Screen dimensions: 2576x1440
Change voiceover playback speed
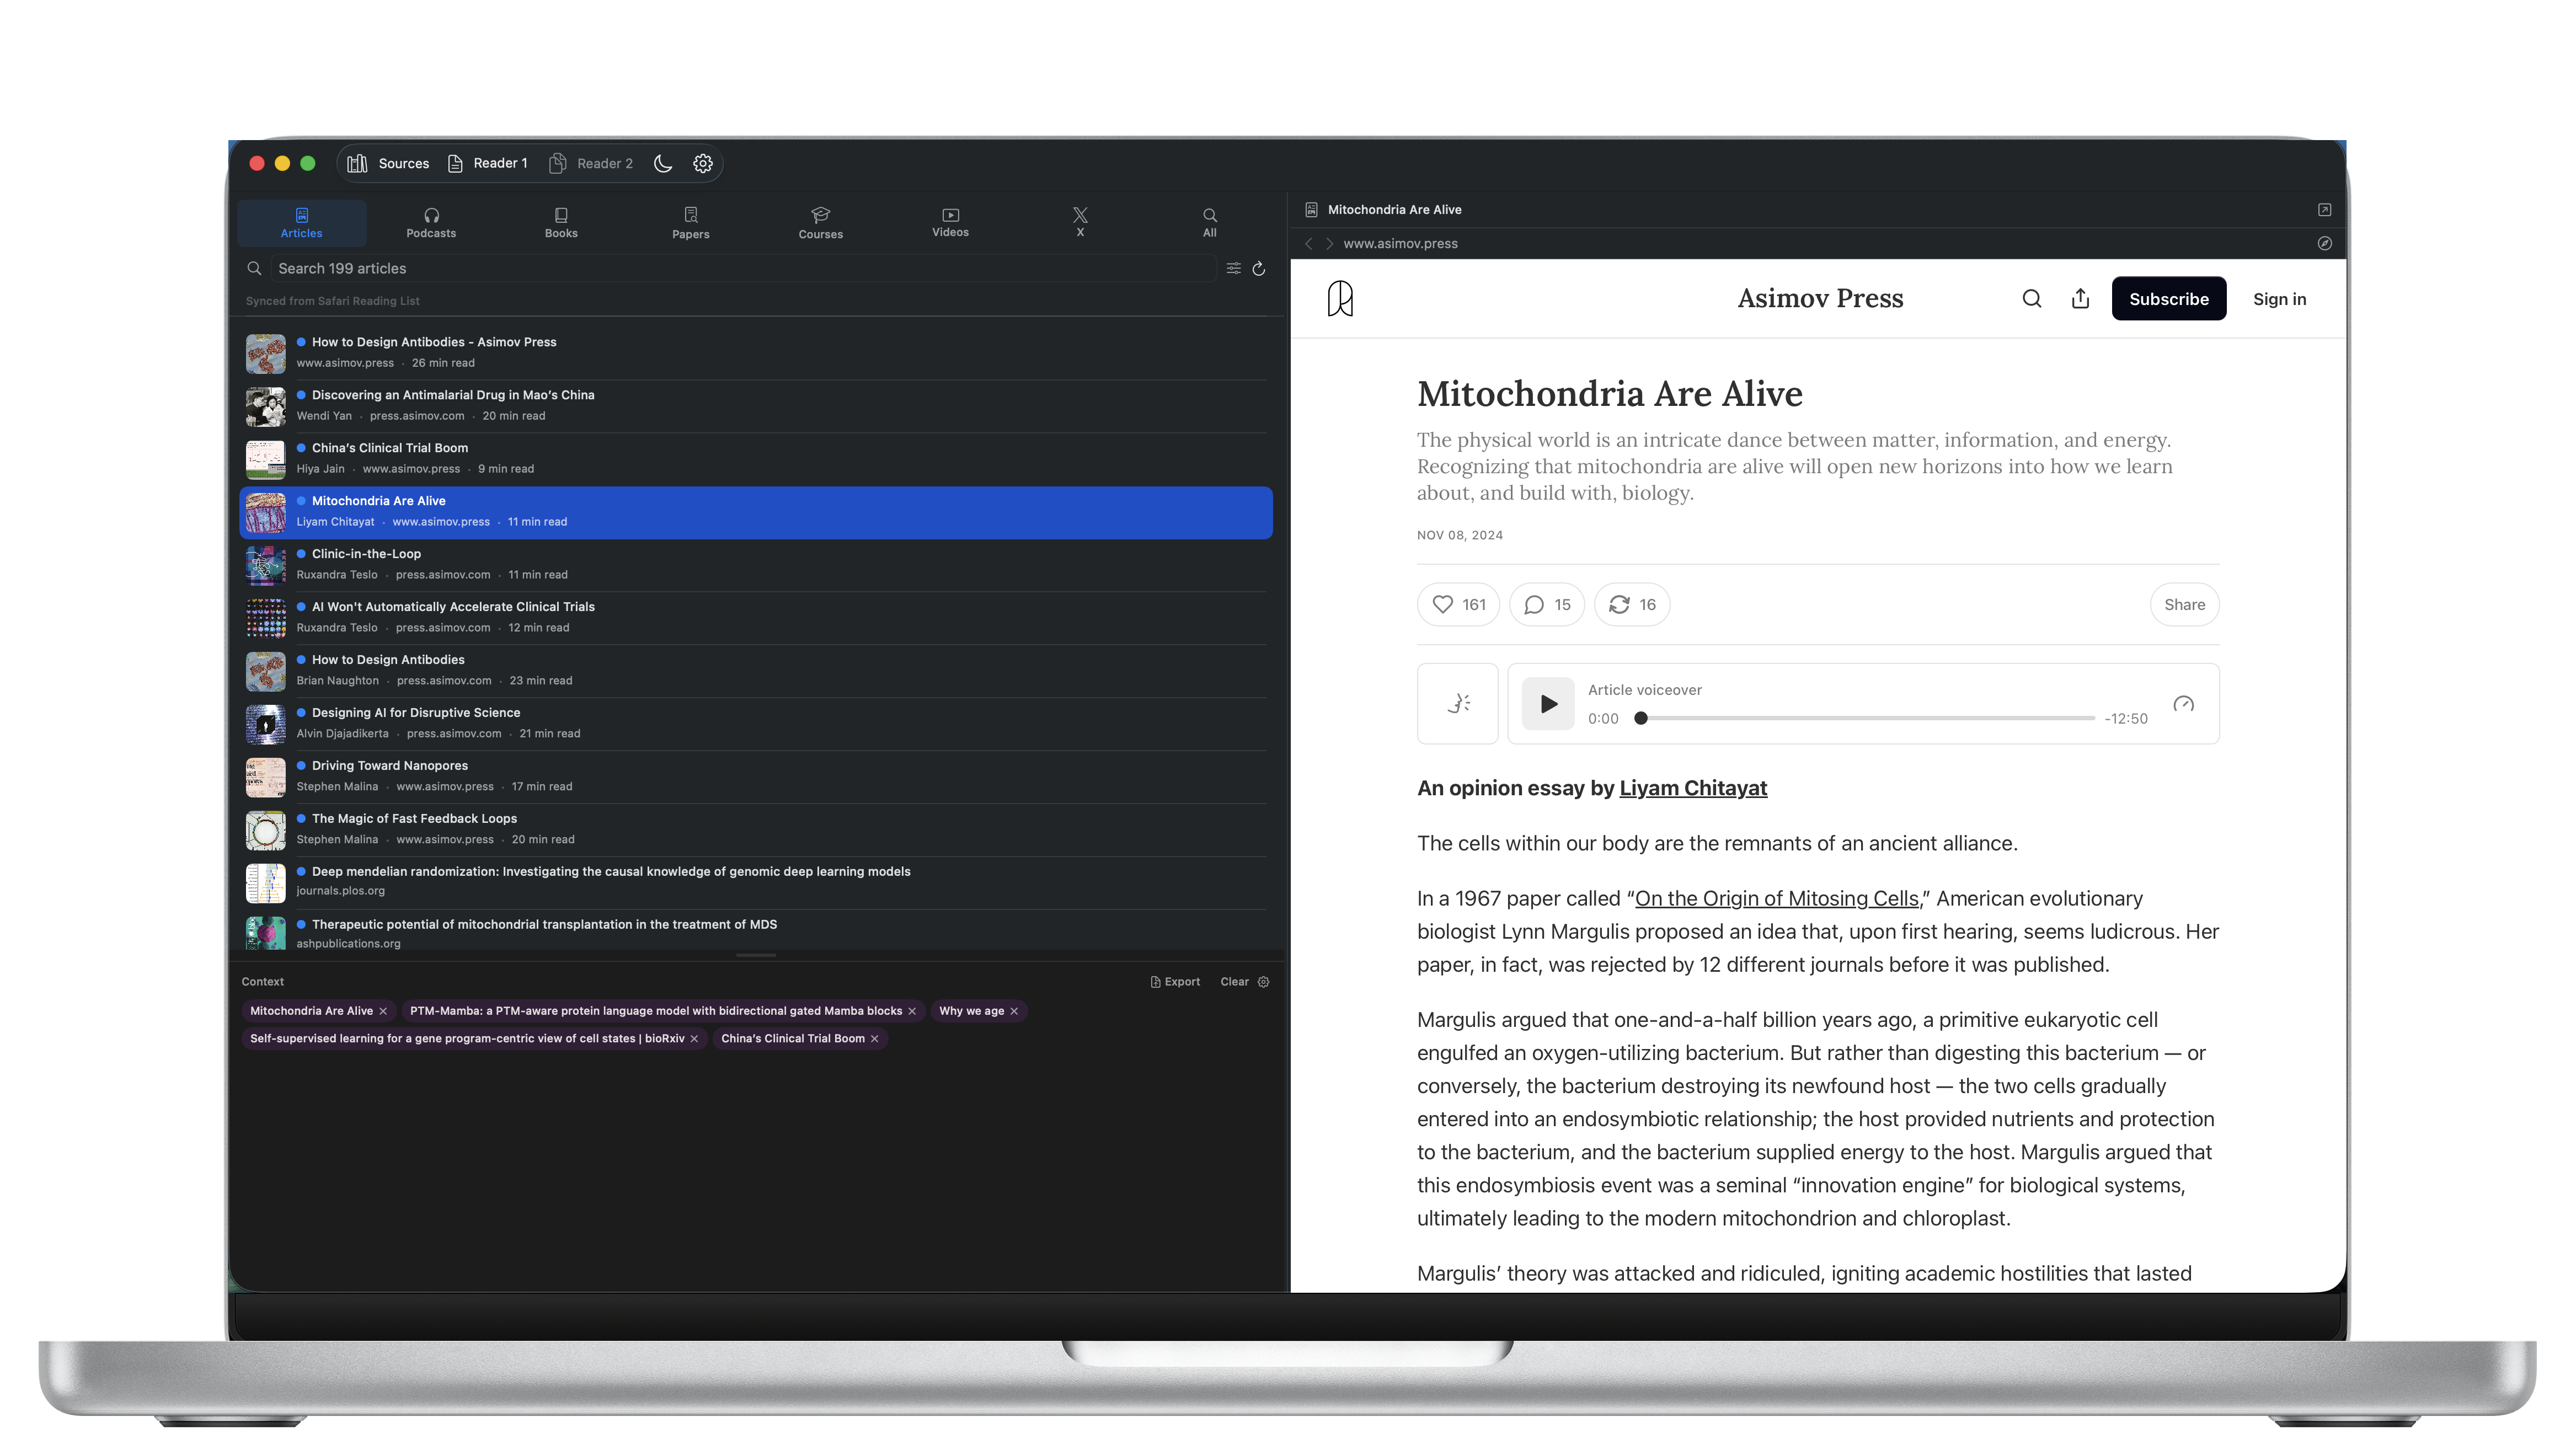(2184, 704)
